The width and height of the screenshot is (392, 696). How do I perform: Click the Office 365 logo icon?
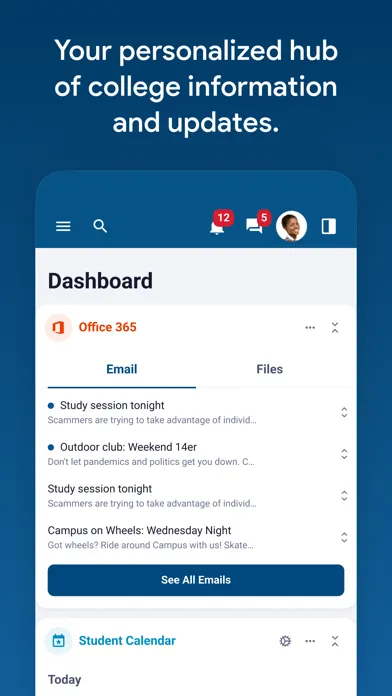(59, 328)
